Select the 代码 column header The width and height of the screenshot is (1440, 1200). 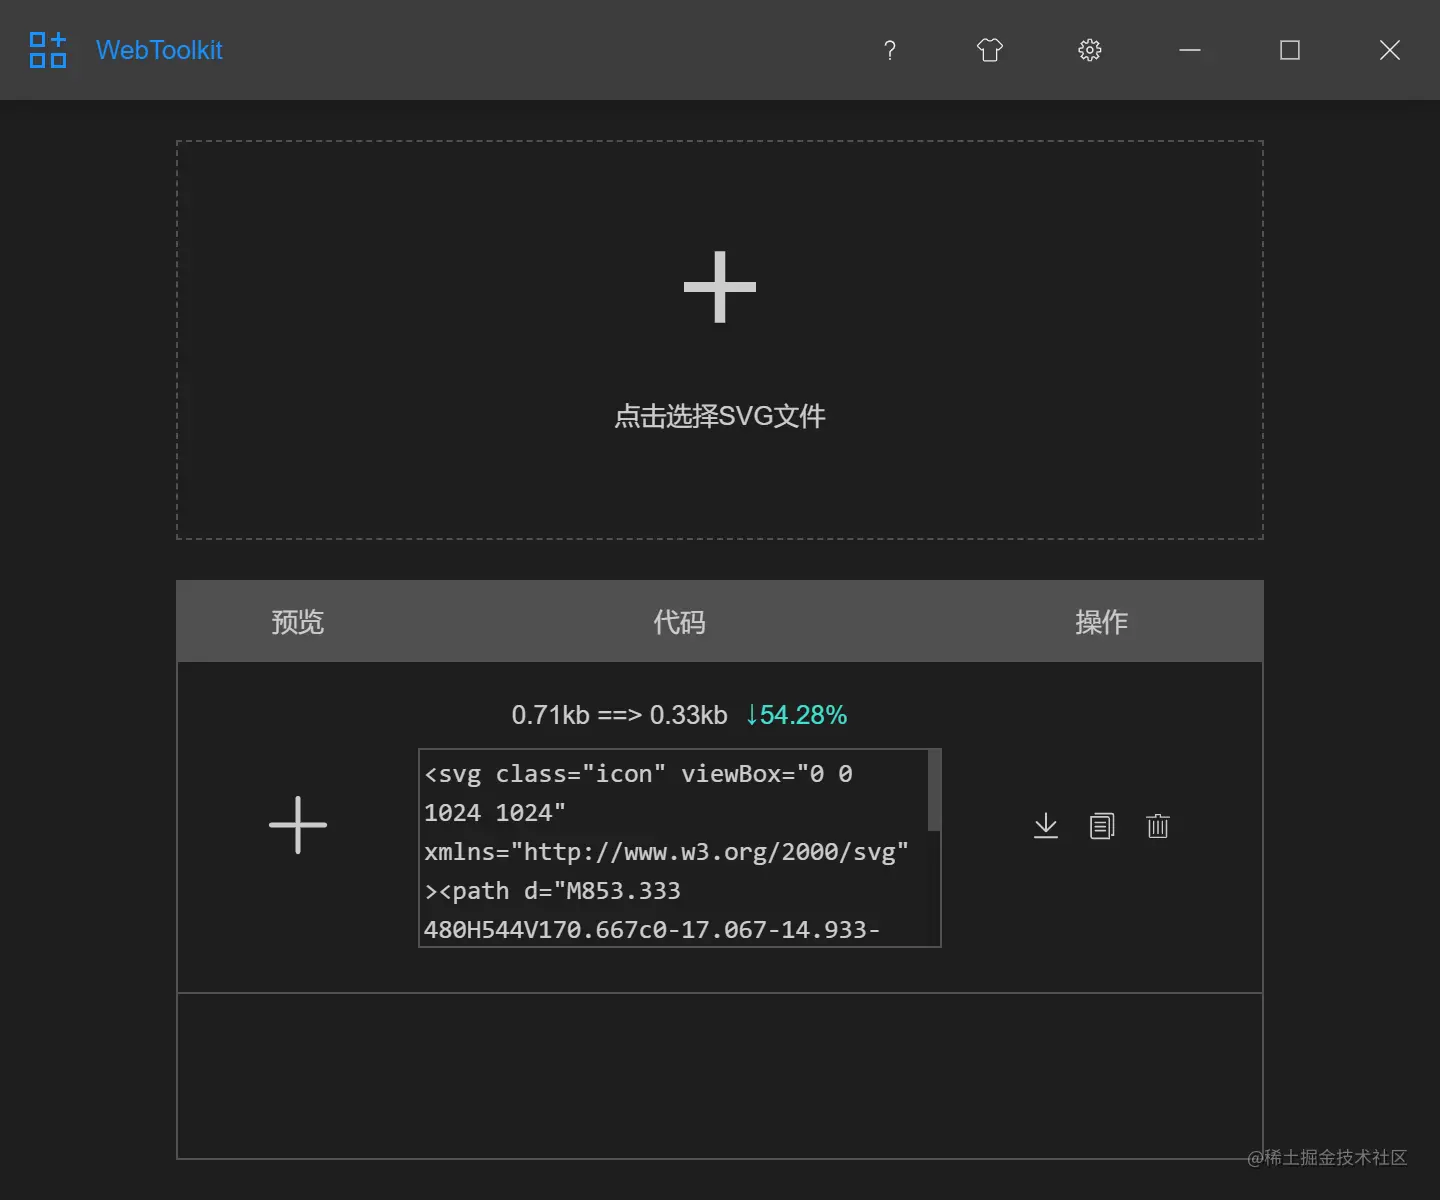[x=679, y=621]
